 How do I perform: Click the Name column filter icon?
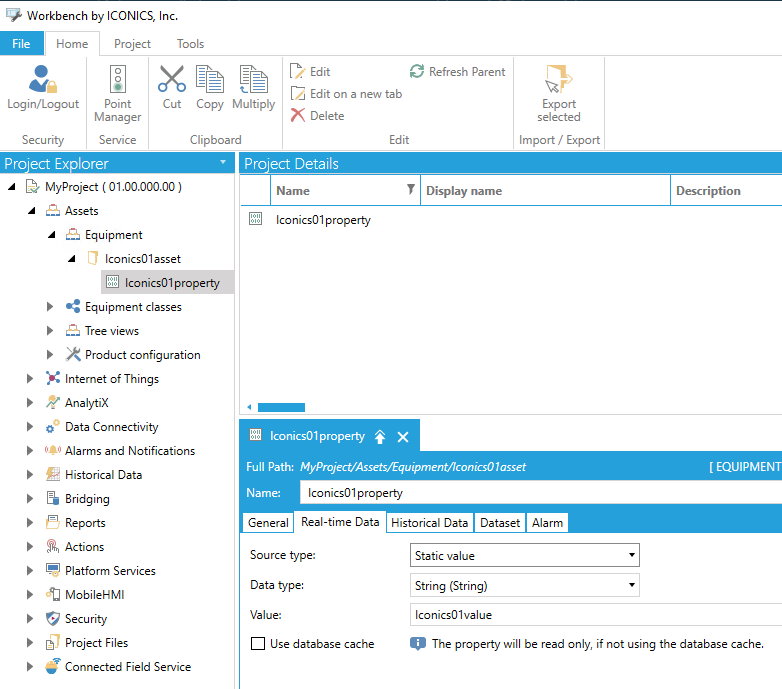(410, 189)
